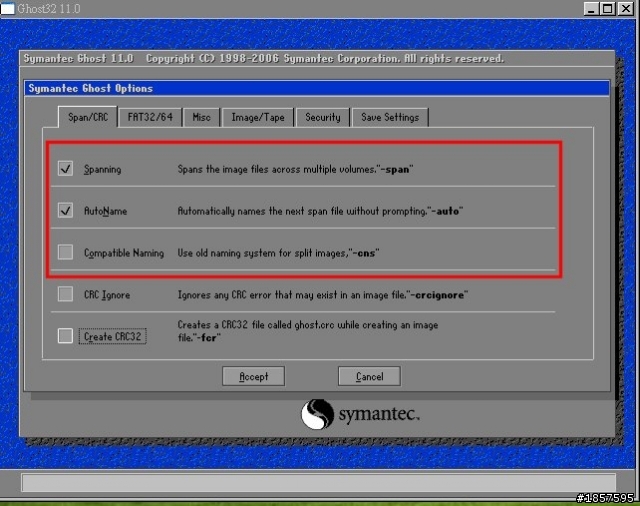640x506 pixels.
Task: Tick the Create CRC32 checkbox
Action: [x=65, y=336]
